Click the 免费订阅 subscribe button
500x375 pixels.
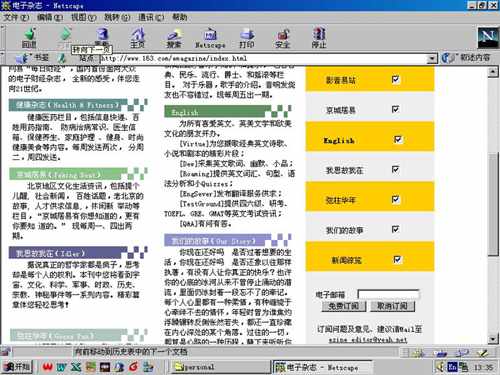click(x=344, y=306)
